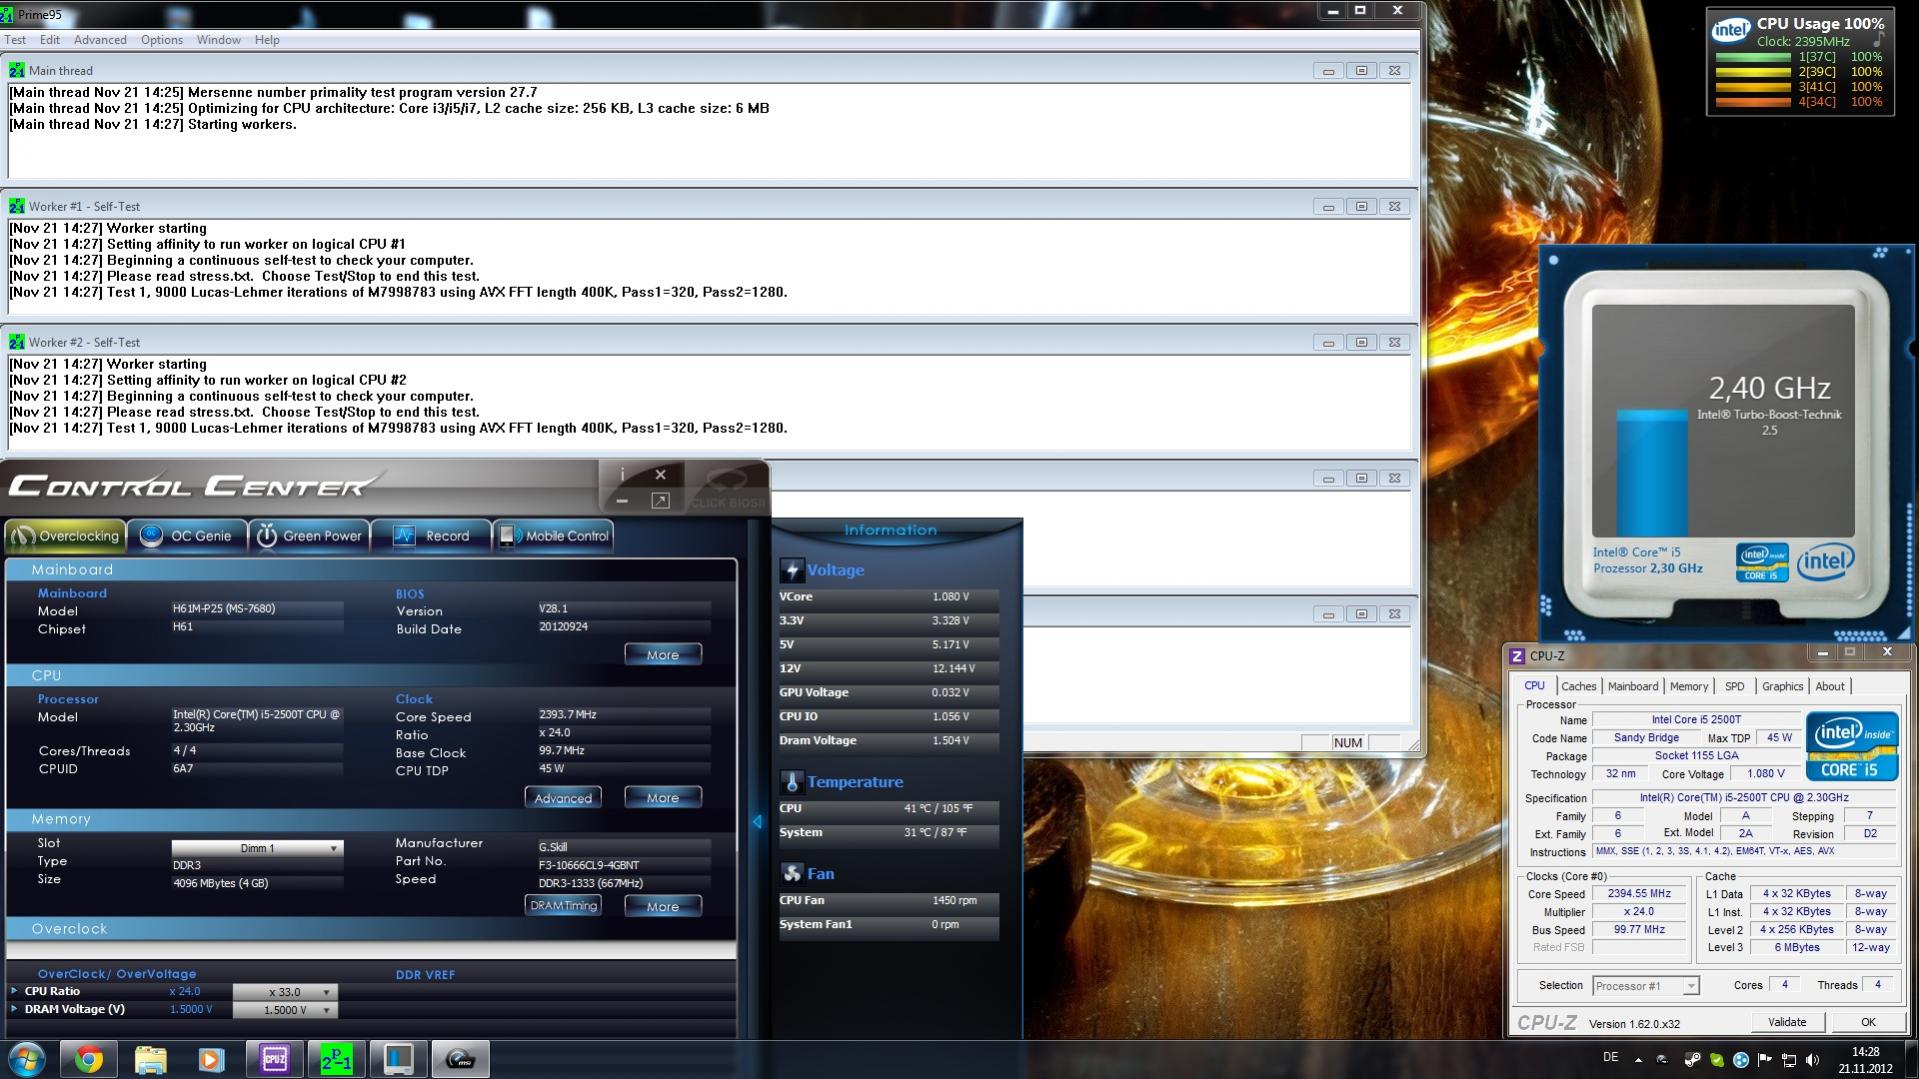Image resolution: width=1919 pixels, height=1079 pixels.
Task: Click the Intel Core i5 logo in CPU-Z
Action: click(x=1851, y=746)
